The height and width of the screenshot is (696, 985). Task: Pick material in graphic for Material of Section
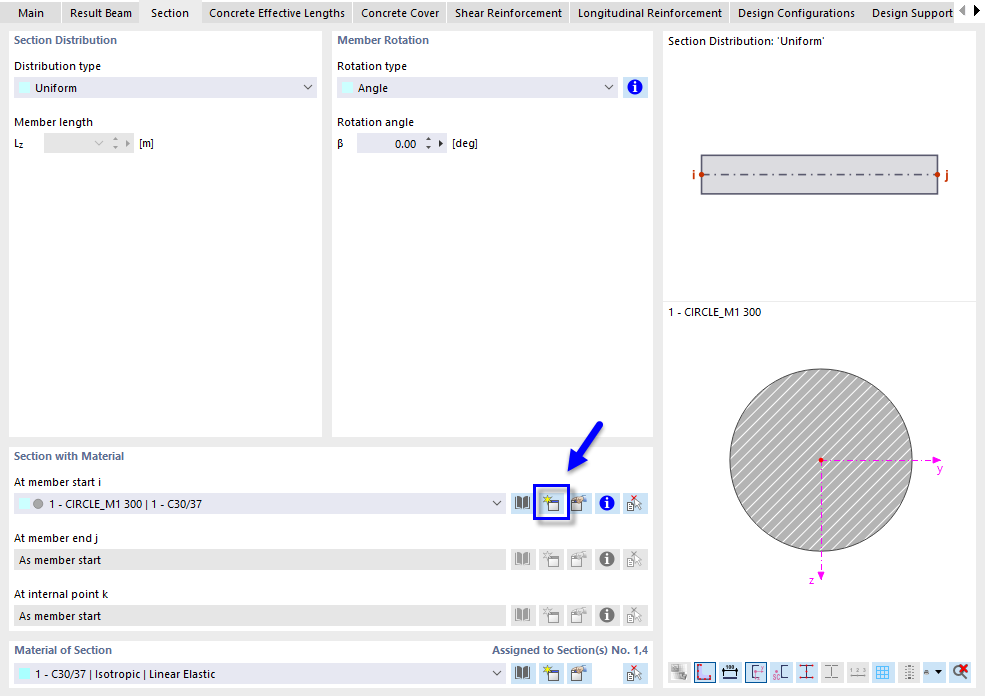(x=635, y=673)
